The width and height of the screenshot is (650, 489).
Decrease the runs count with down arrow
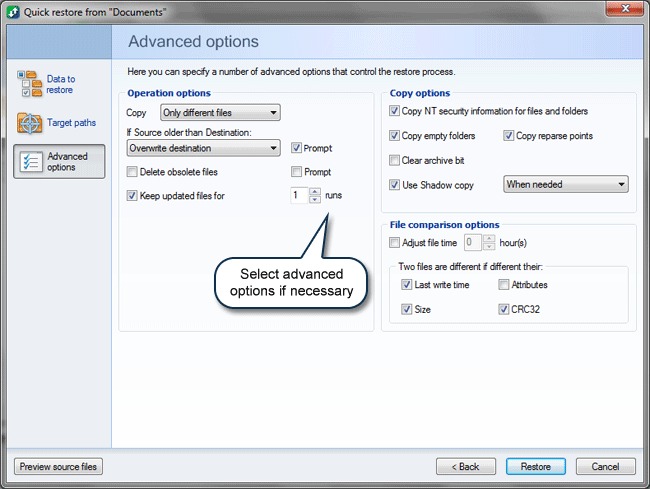pyautogui.click(x=315, y=199)
